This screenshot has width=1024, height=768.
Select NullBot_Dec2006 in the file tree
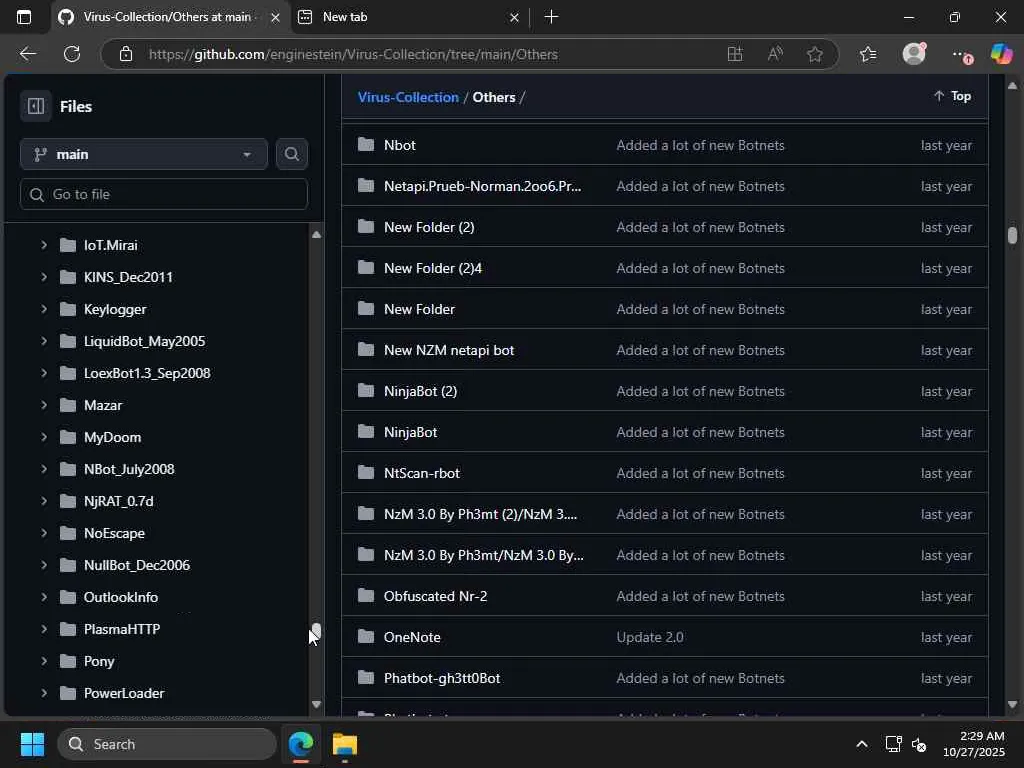click(x=136, y=565)
